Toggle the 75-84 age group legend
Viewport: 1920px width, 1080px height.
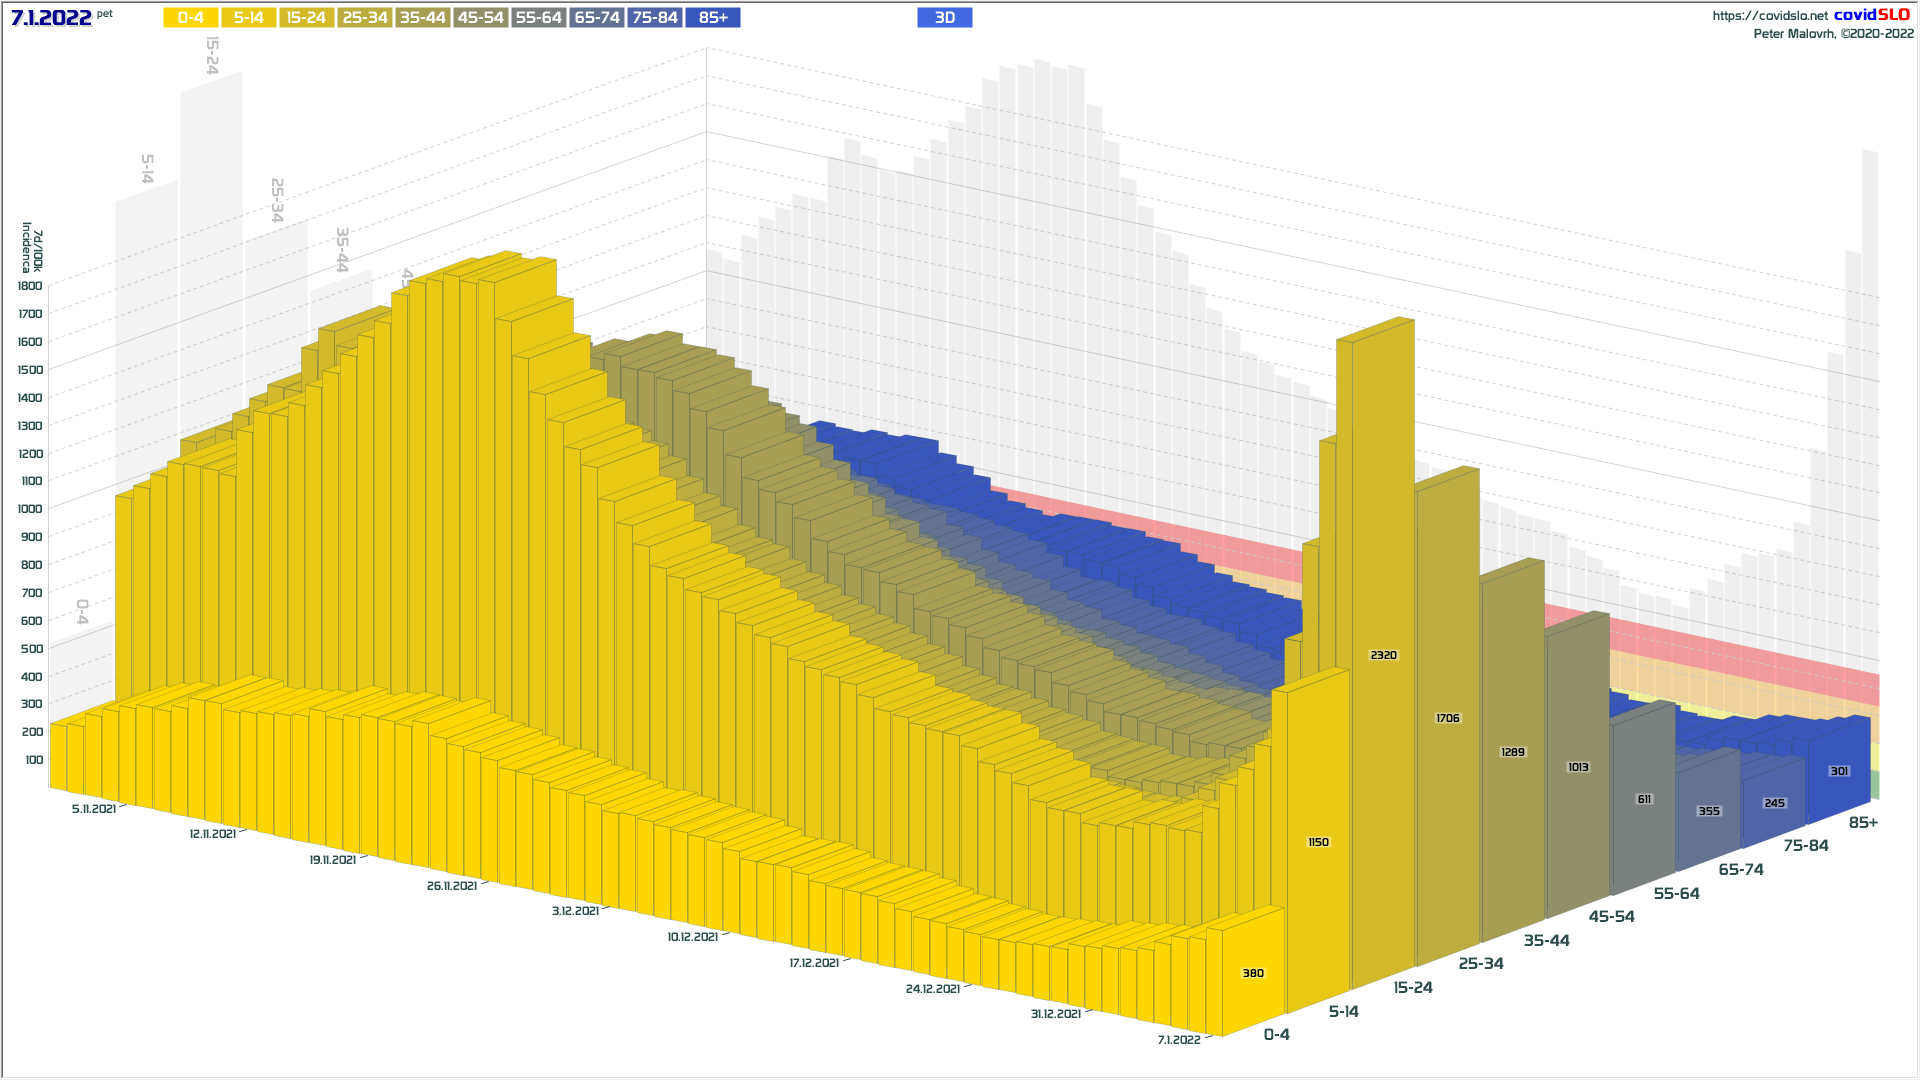click(x=655, y=18)
